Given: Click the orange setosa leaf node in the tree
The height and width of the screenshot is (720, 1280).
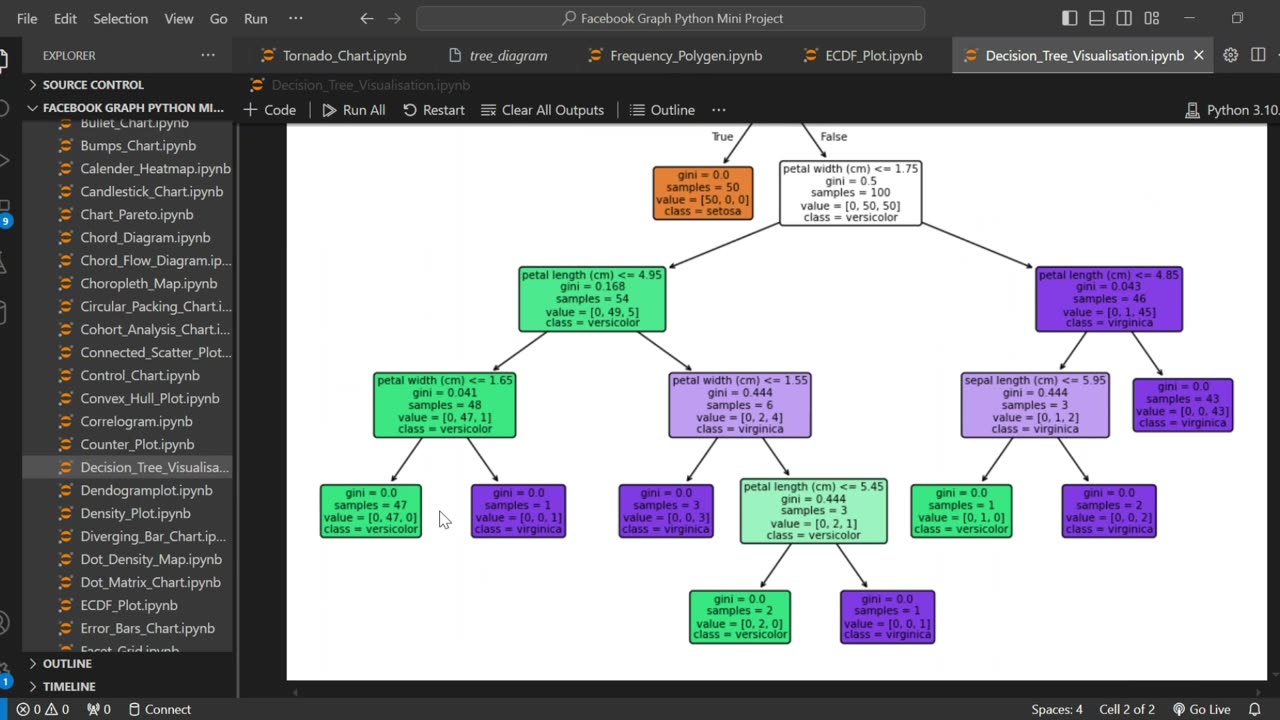Looking at the screenshot, I should point(702,193).
